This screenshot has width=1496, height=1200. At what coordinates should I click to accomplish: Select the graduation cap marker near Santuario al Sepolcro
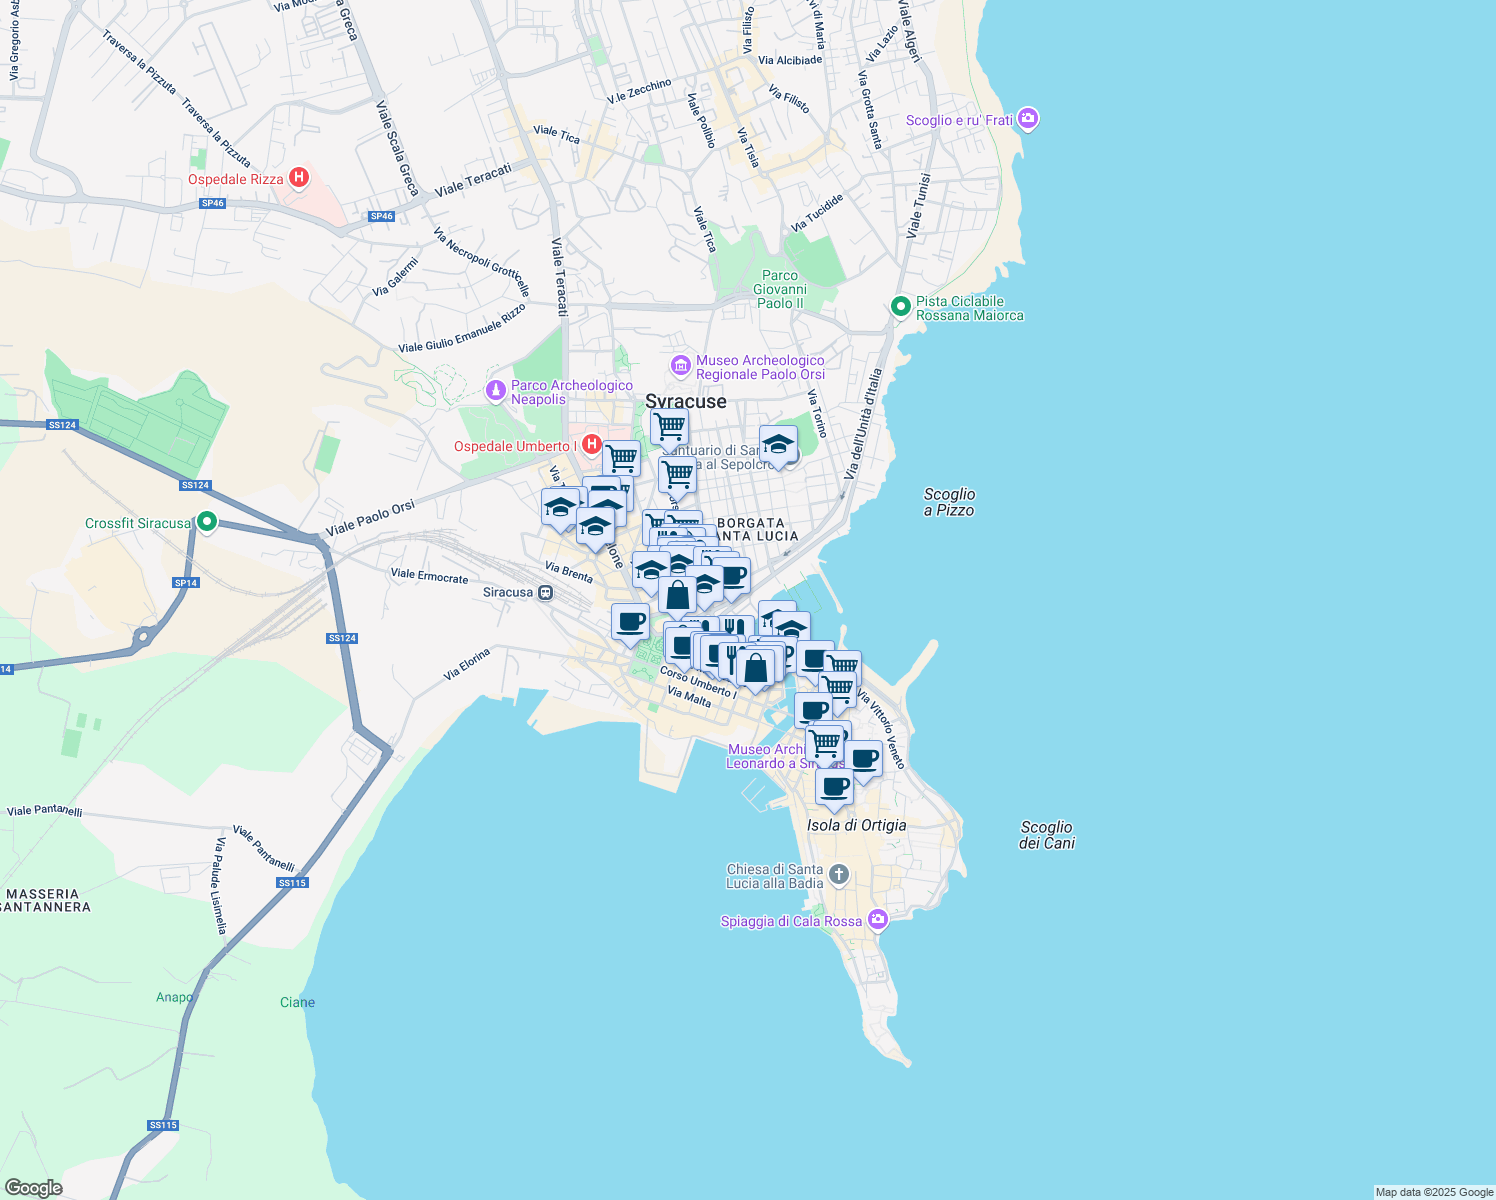[778, 445]
